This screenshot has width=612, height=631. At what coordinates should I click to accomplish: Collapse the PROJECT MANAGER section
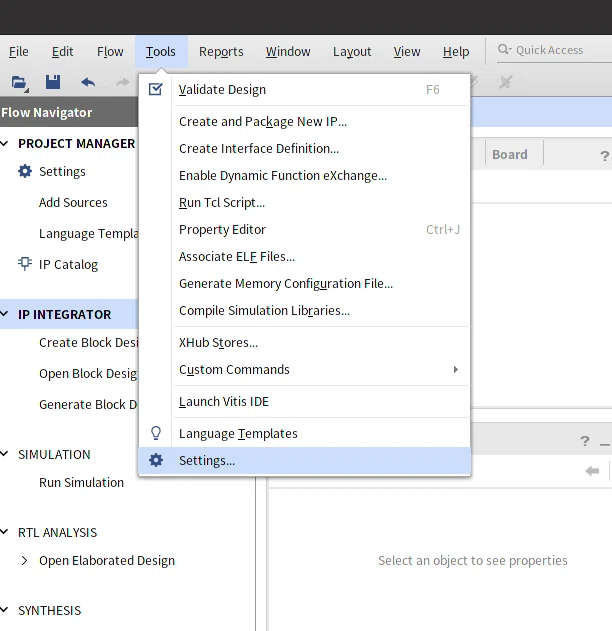pyautogui.click(x=4, y=143)
